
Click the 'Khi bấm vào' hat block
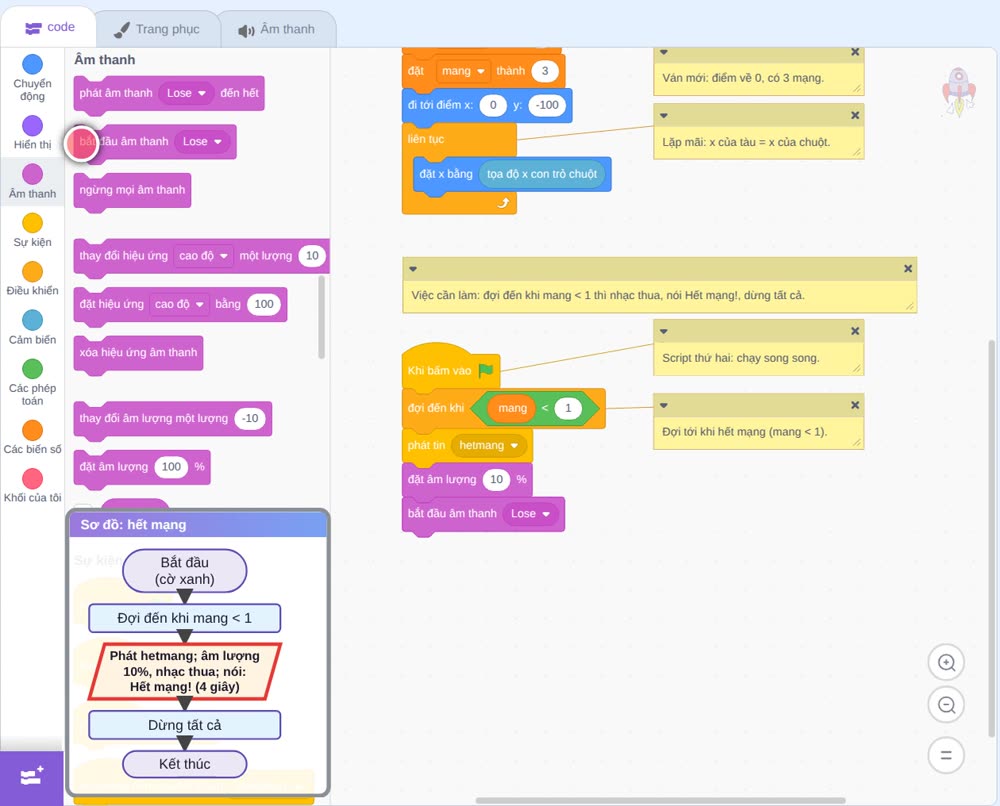(439, 370)
